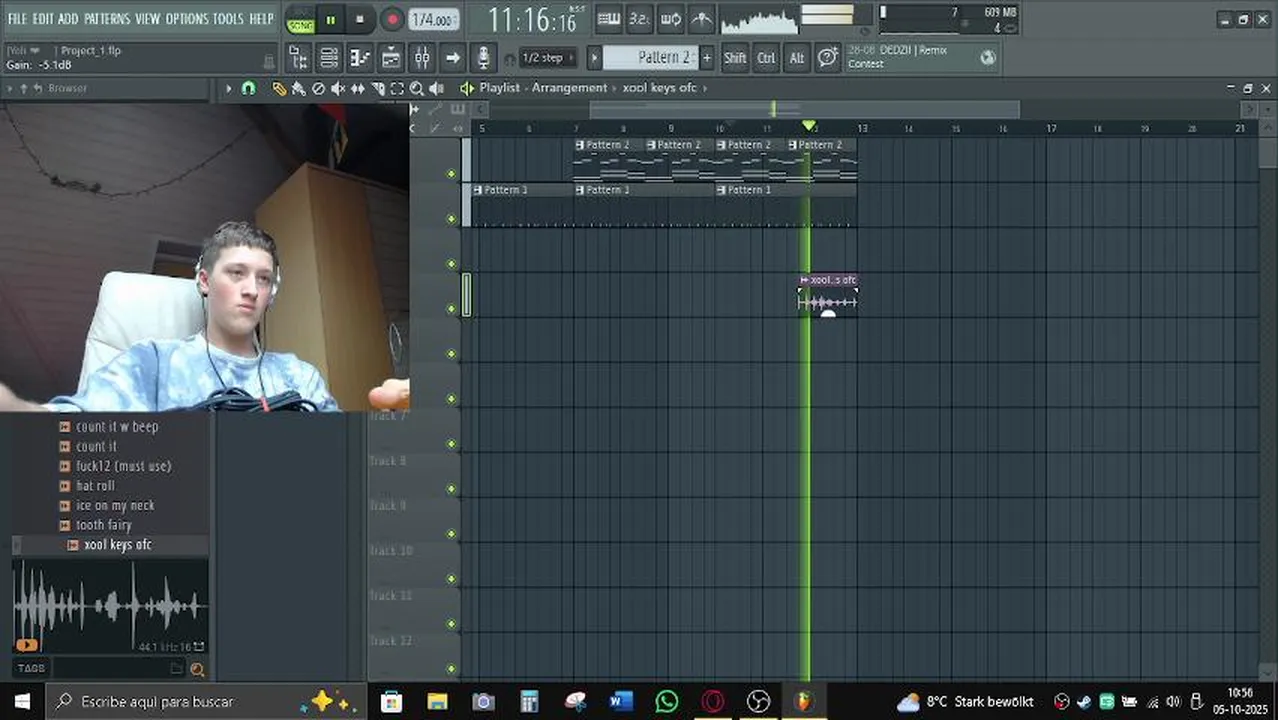Select the Select marquee tool
The width and height of the screenshot is (1278, 720).
click(397, 88)
